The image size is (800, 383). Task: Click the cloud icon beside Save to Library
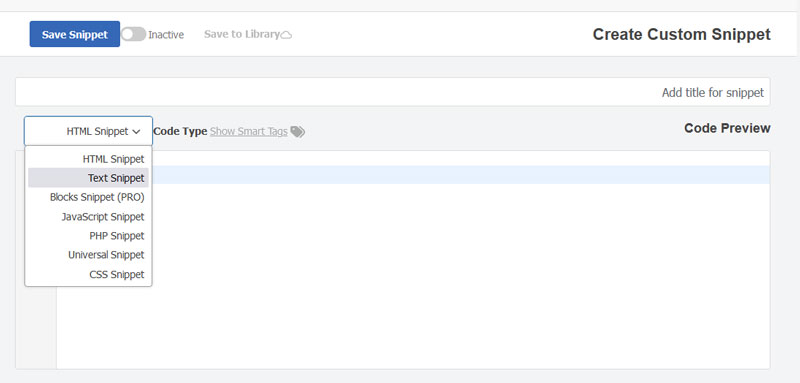click(x=286, y=35)
